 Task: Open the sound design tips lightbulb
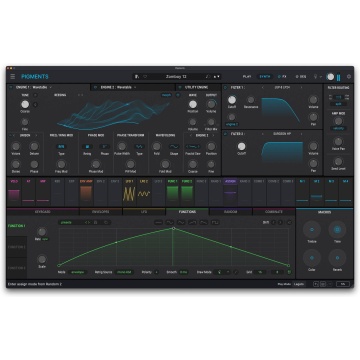(315, 77)
